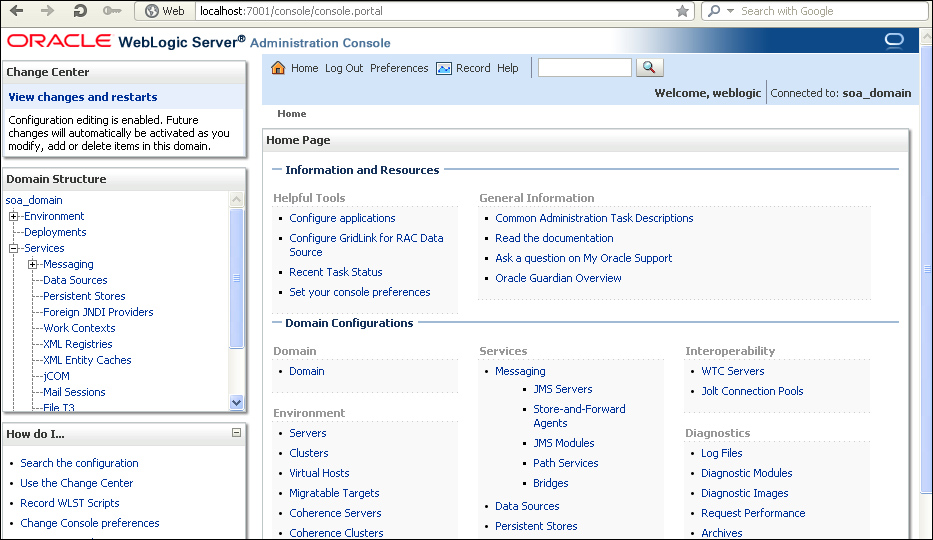Click the Home breadcrumb
933x540 pixels.
pos(292,114)
